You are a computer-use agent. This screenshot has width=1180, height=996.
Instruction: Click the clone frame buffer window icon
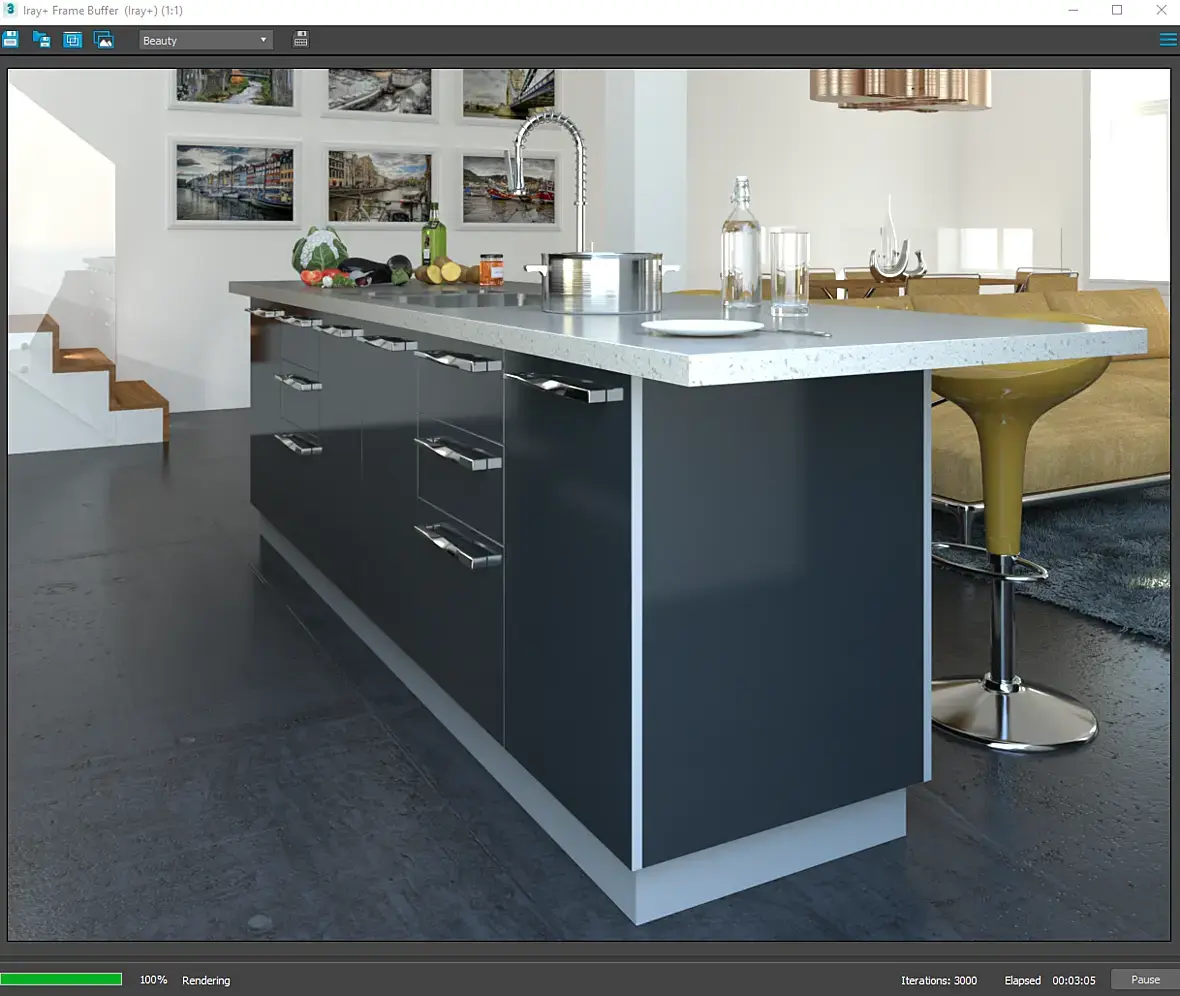72,40
